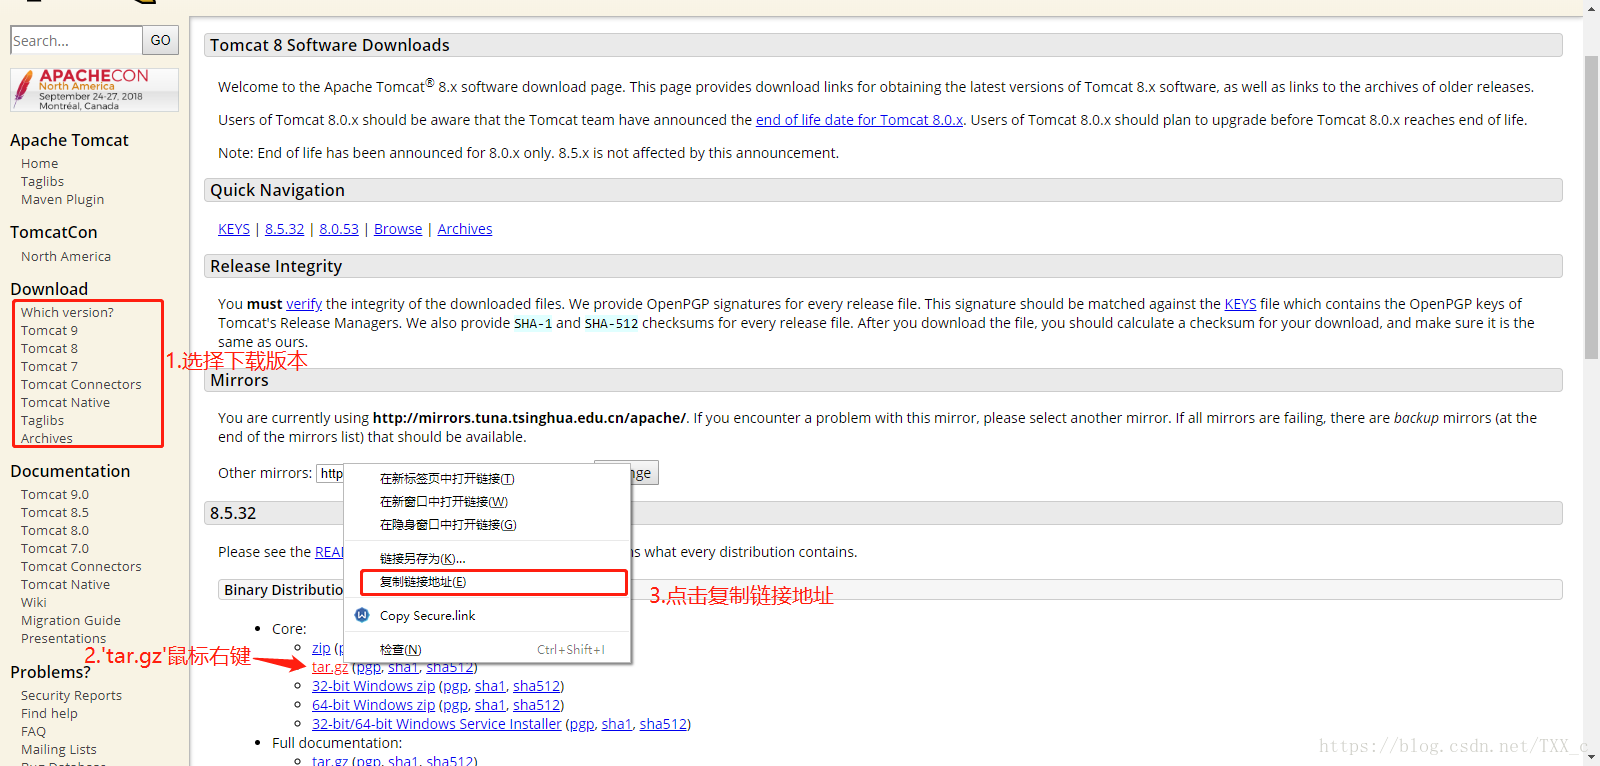Click the Search input field

pos(76,40)
